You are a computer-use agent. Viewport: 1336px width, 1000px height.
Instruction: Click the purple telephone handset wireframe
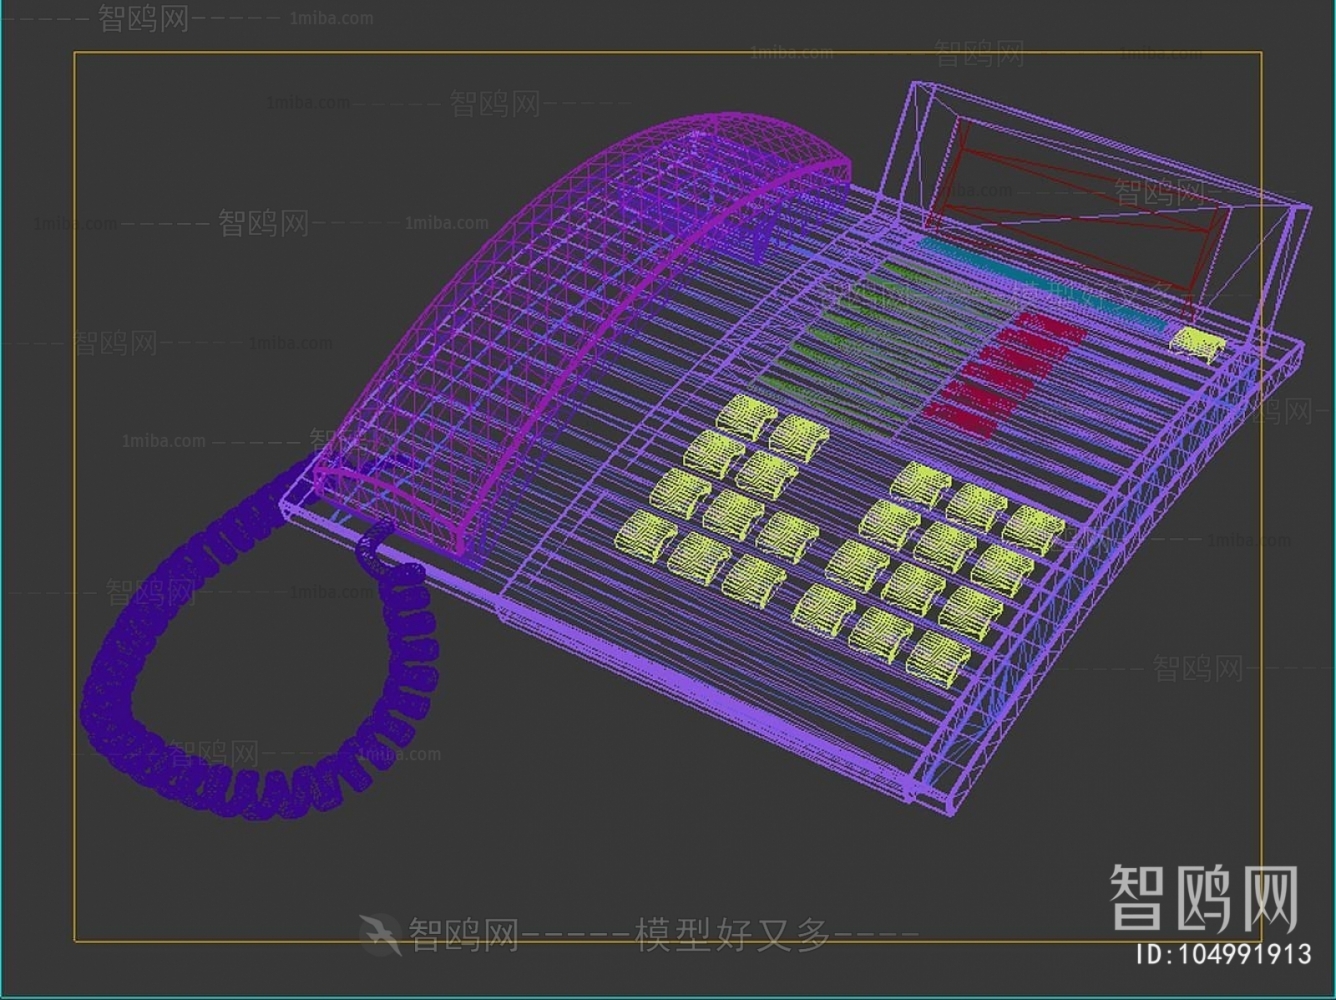click(x=560, y=300)
